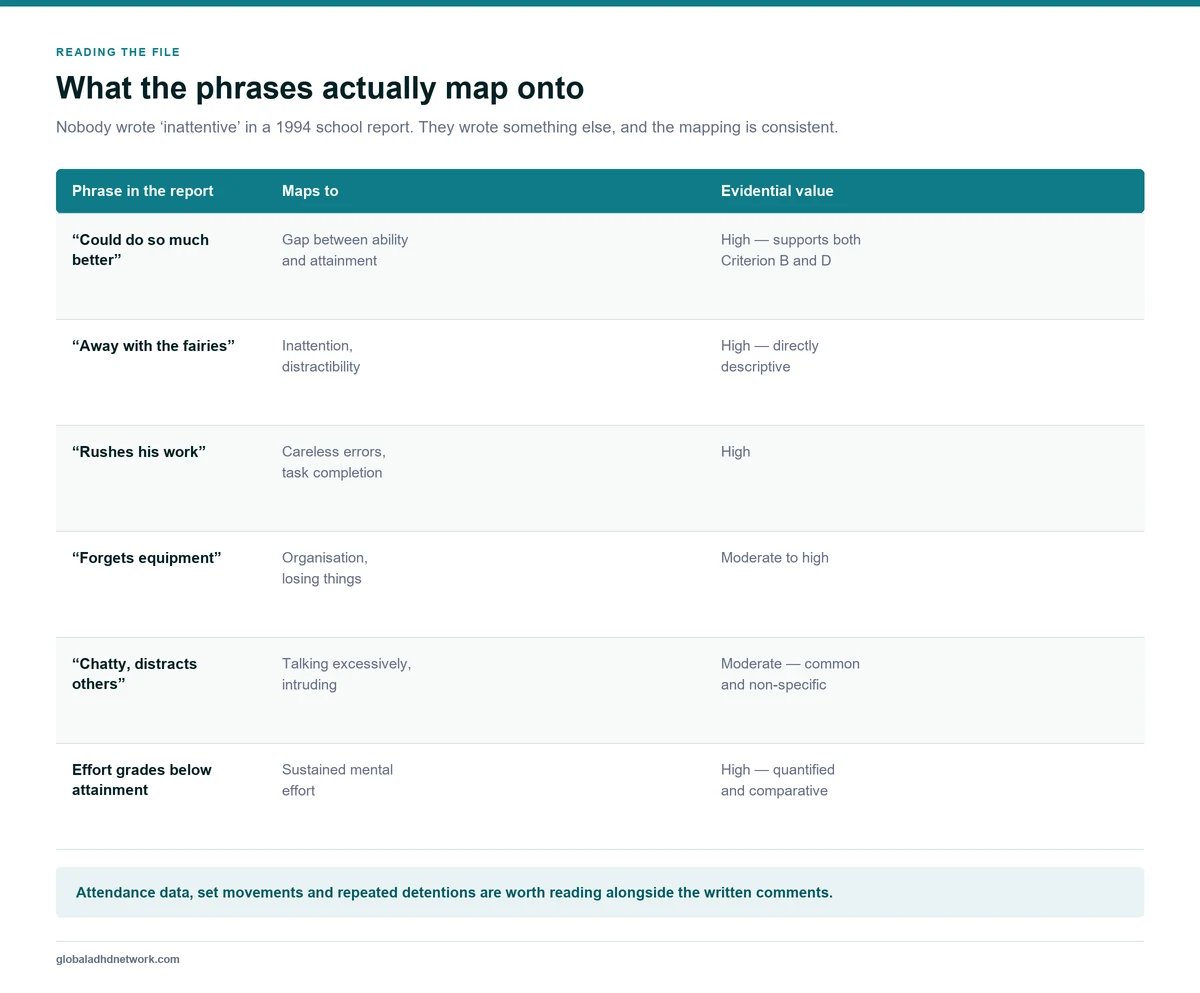Click the 'Maps to' column header
Image resolution: width=1200 pixels, height=993 pixels.
(x=310, y=191)
